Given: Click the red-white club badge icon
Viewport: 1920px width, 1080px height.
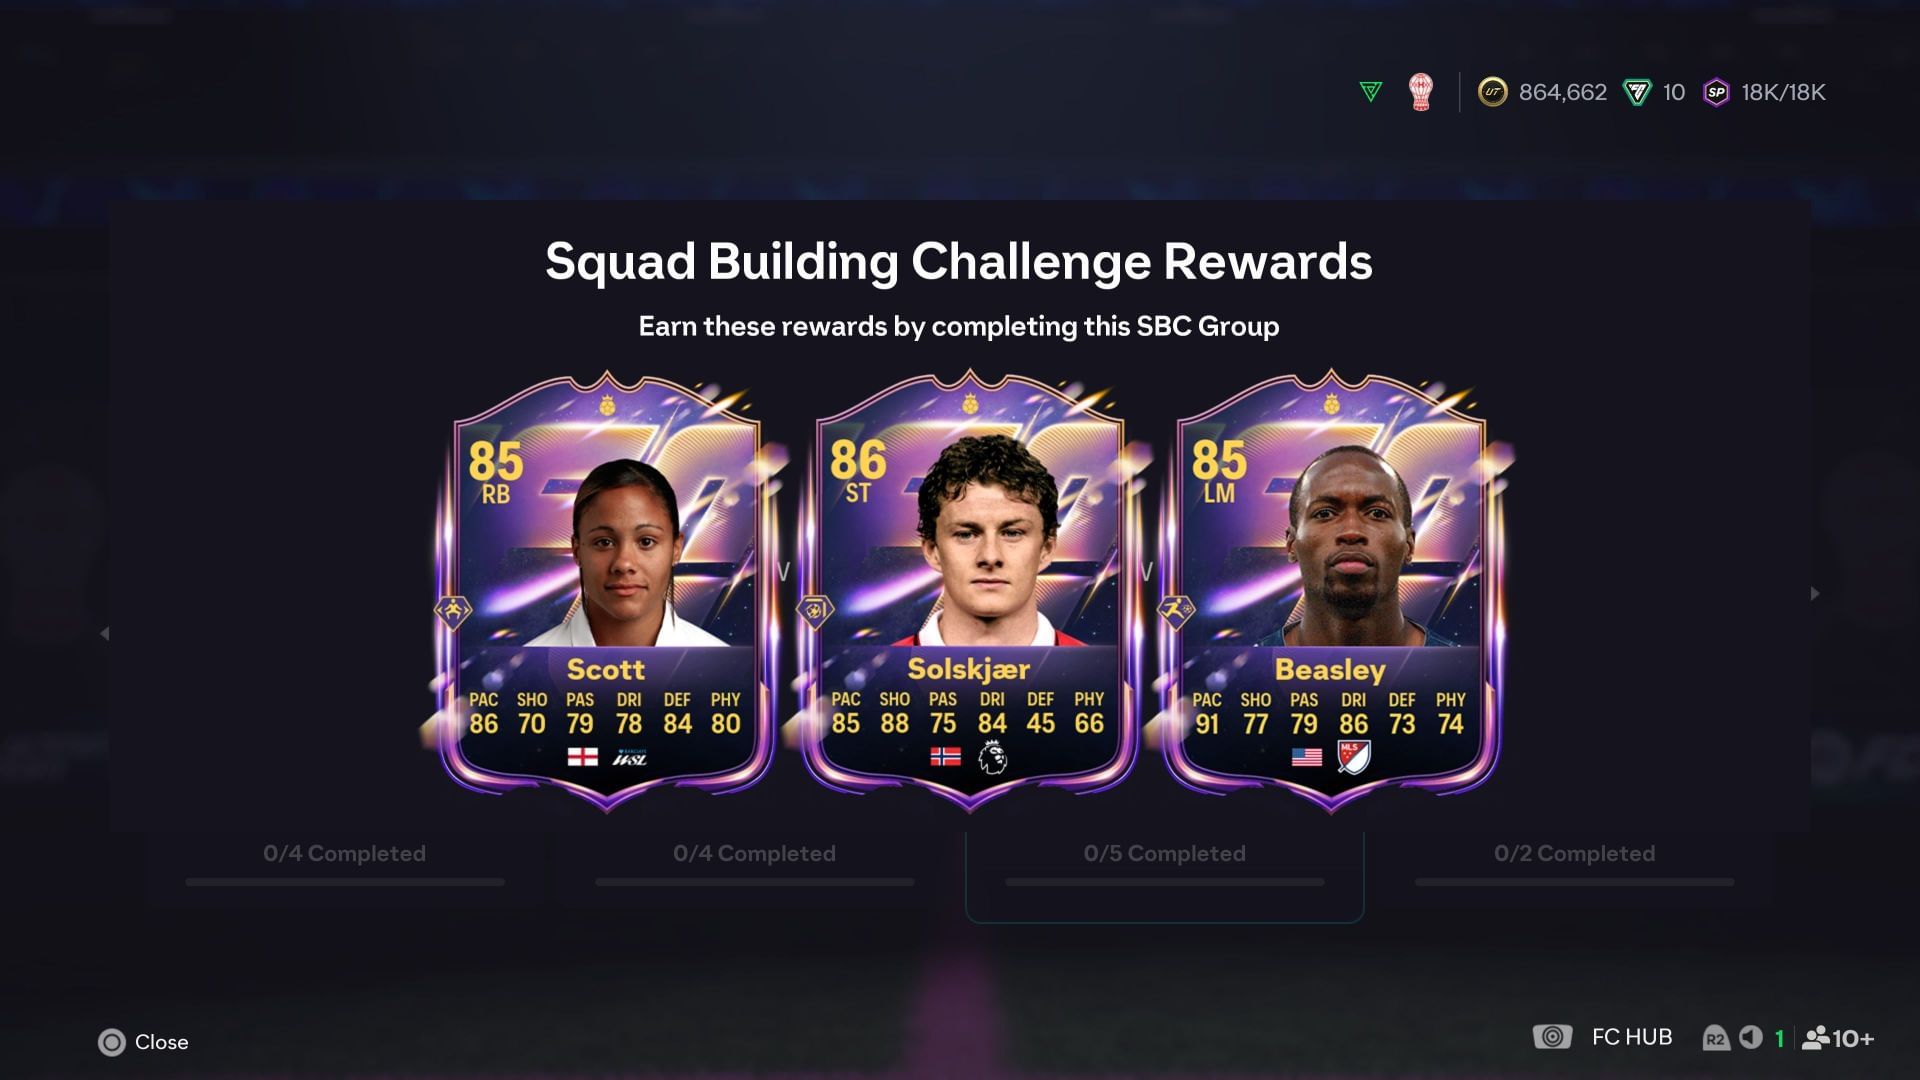Looking at the screenshot, I should point(1421,92).
